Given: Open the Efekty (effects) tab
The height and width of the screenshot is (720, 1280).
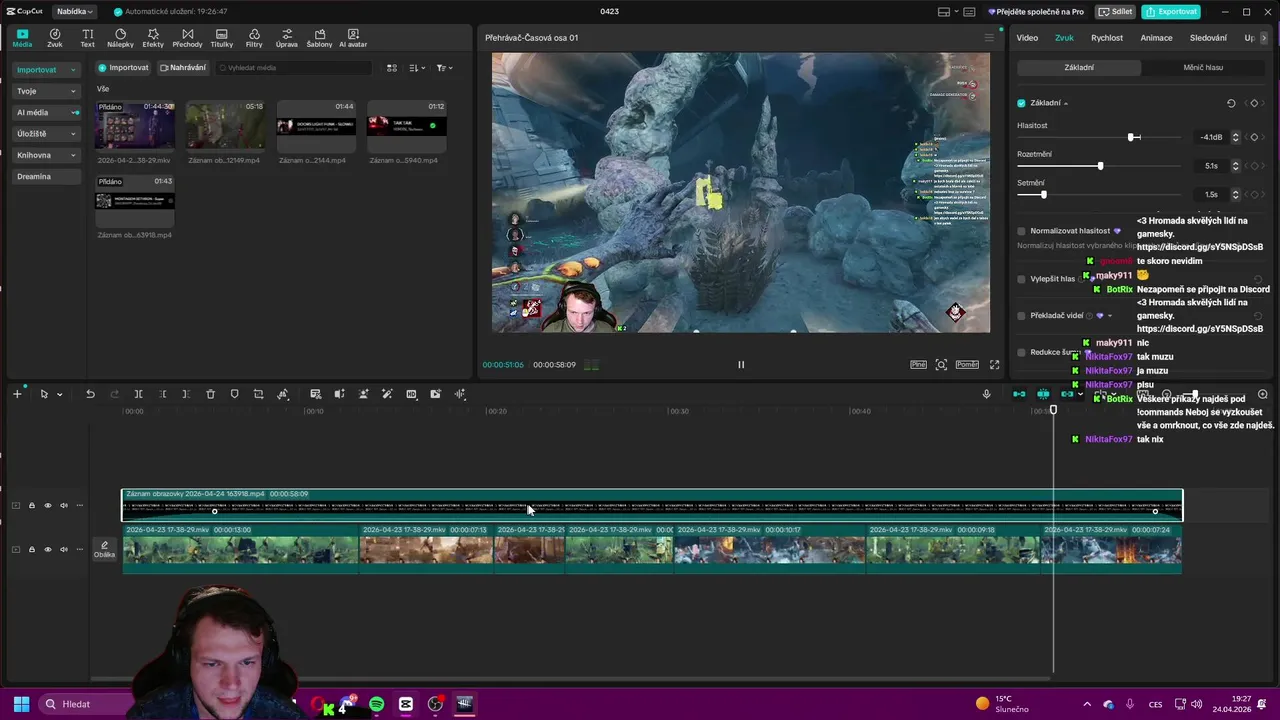Looking at the screenshot, I should [x=153, y=38].
